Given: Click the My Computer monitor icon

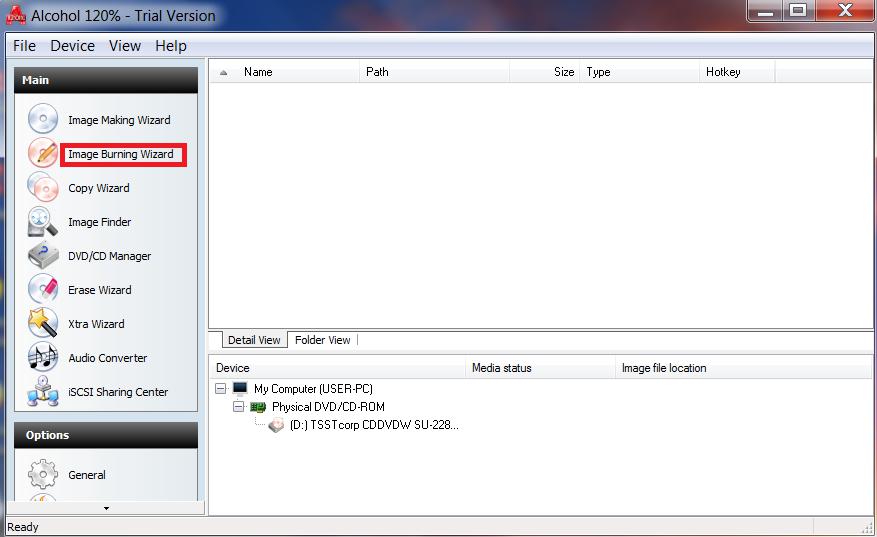Looking at the screenshot, I should click(240, 388).
